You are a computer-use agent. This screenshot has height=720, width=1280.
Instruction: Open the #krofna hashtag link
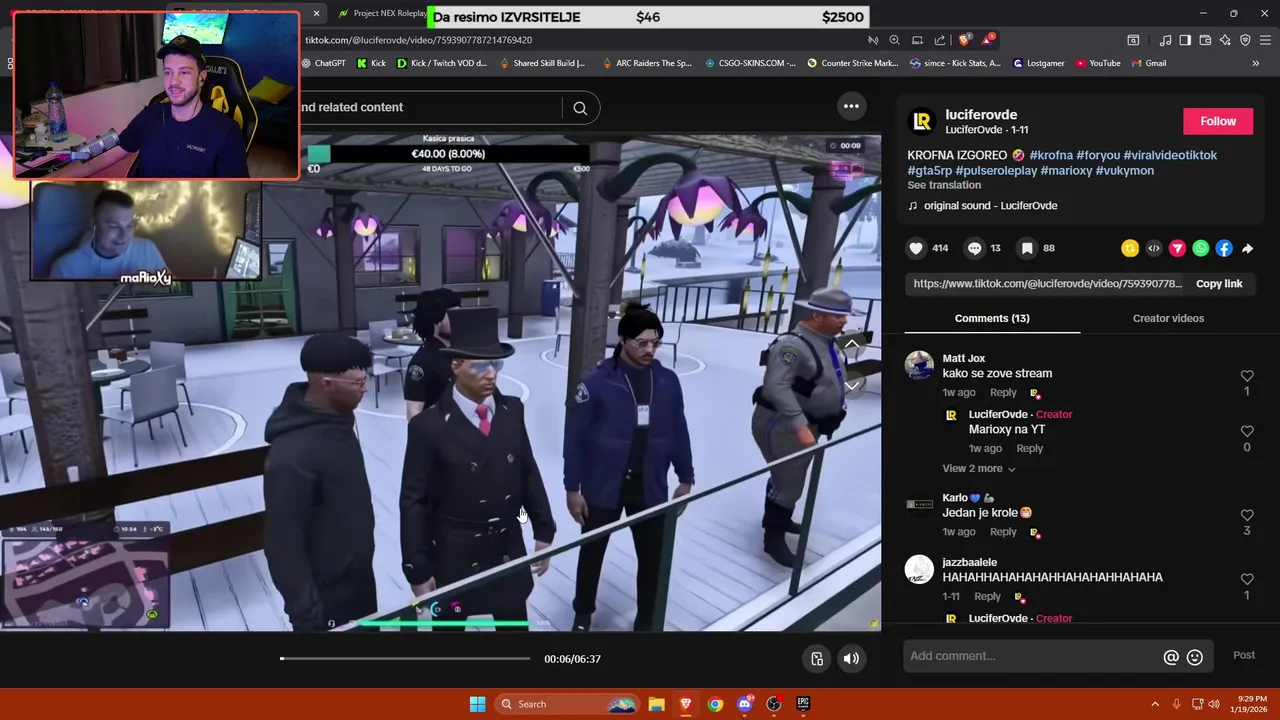[x=1051, y=155]
